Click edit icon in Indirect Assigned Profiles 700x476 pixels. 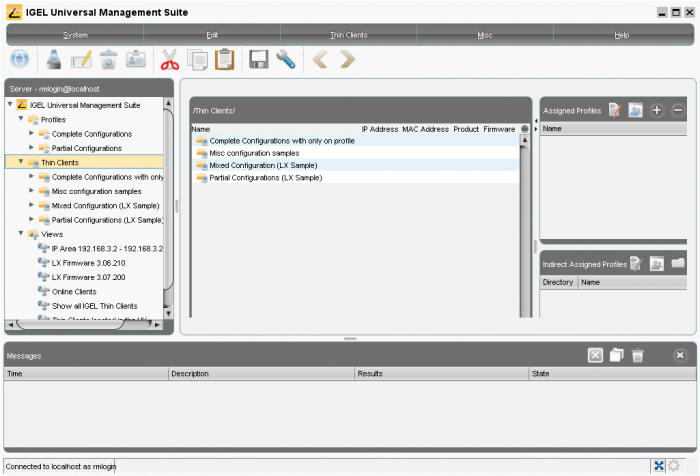click(x=636, y=263)
